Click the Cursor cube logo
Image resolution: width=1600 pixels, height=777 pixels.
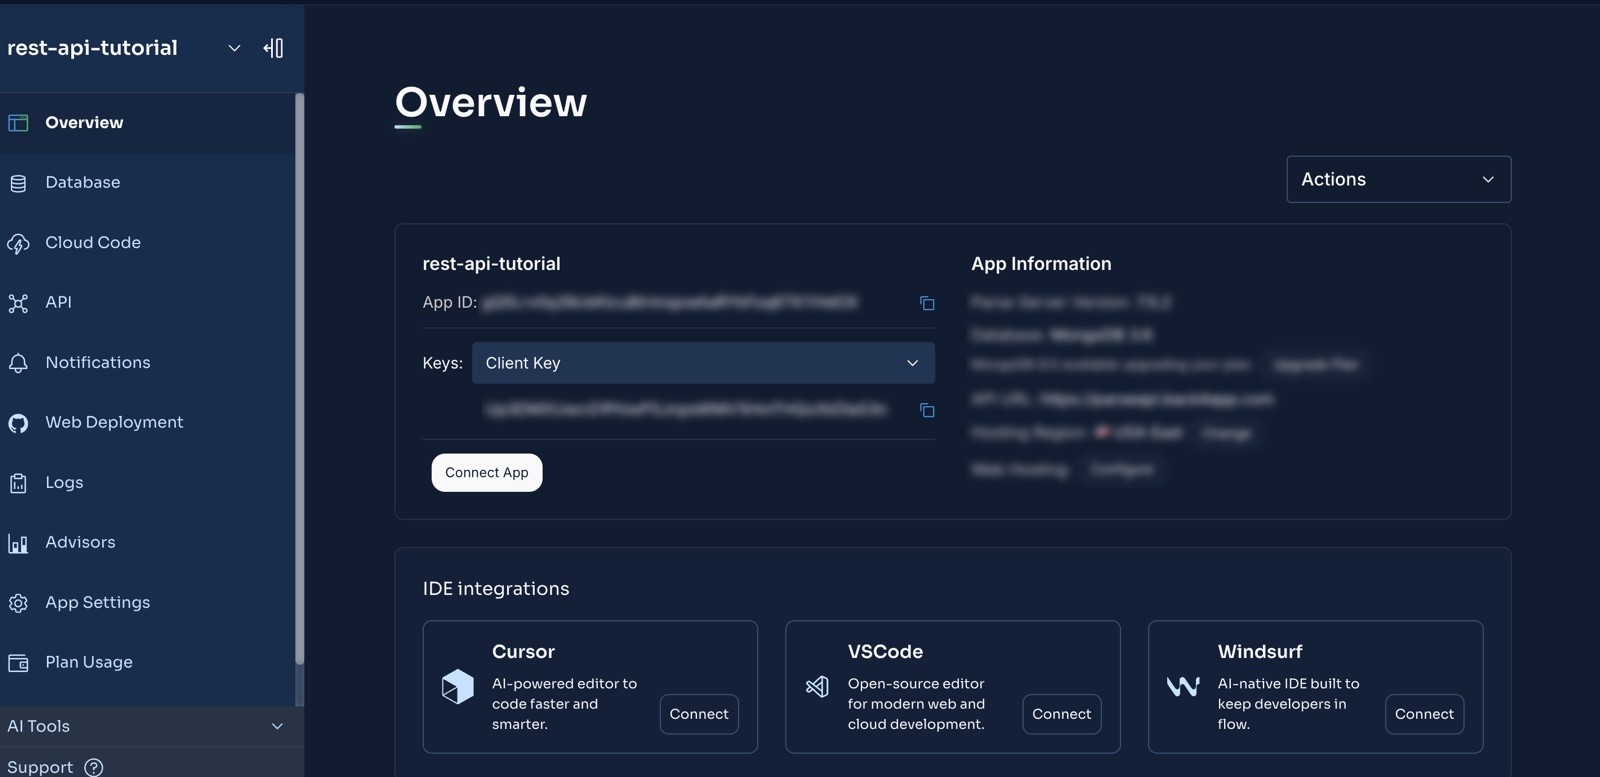click(x=458, y=687)
